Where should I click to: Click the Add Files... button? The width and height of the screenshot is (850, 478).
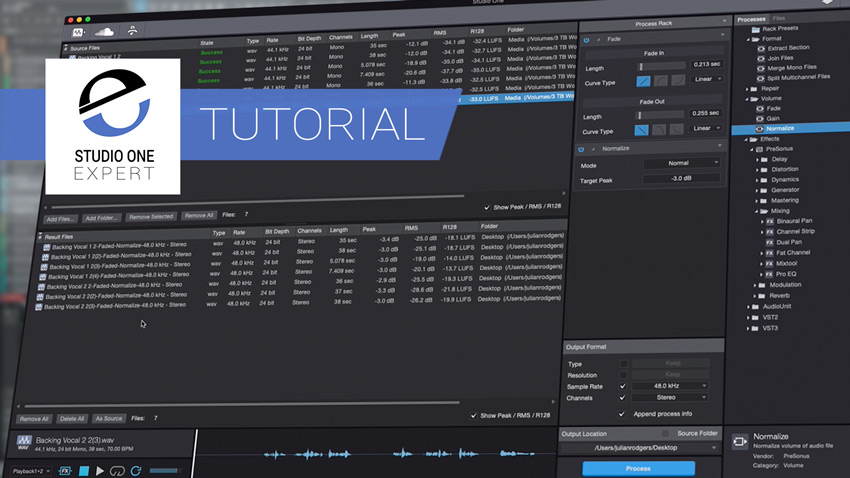click(x=61, y=219)
